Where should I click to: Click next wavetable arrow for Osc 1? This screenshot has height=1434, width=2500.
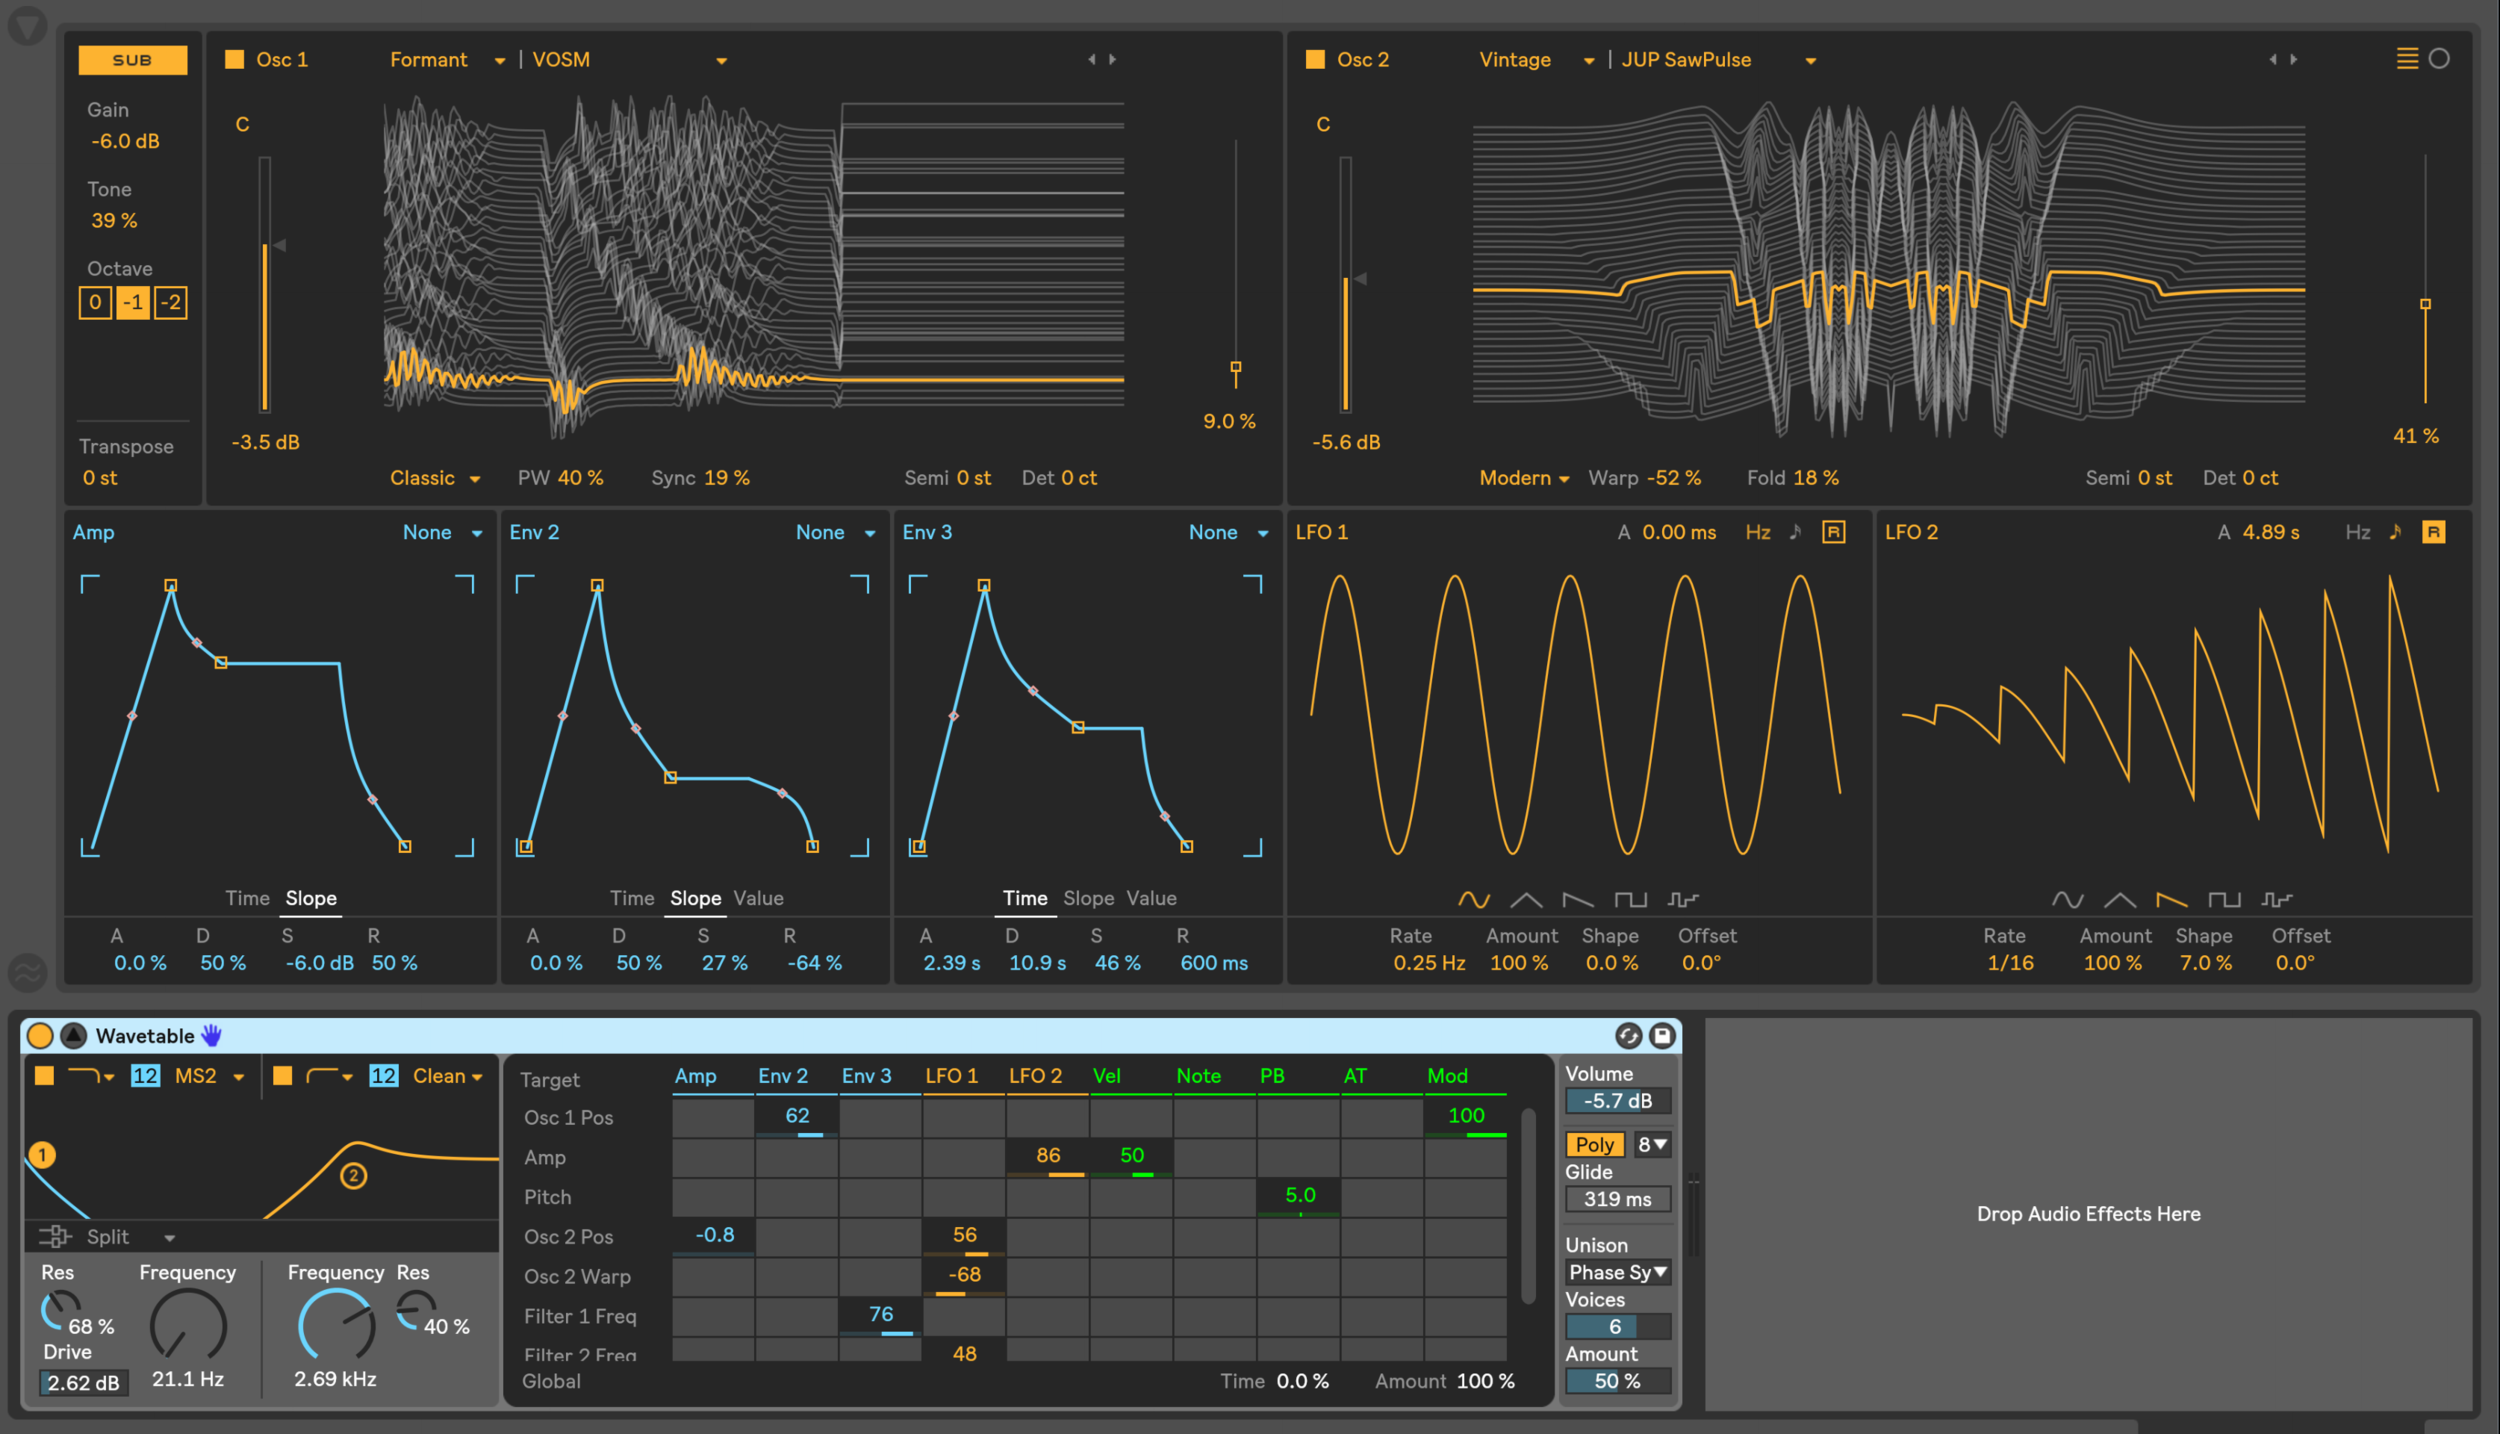tap(1113, 60)
